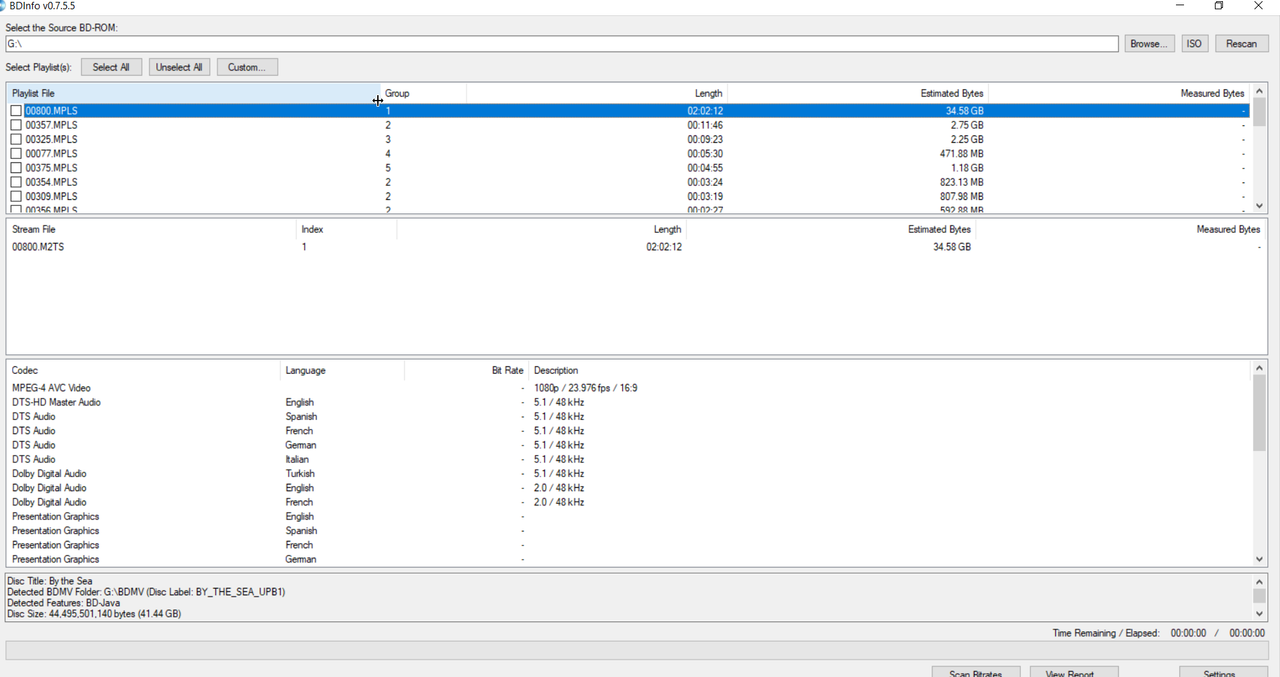This screenshot has width=1280, height=677.
Task: Click the BDInfo app icon in title bar
Action: click(x=3, y=6)
